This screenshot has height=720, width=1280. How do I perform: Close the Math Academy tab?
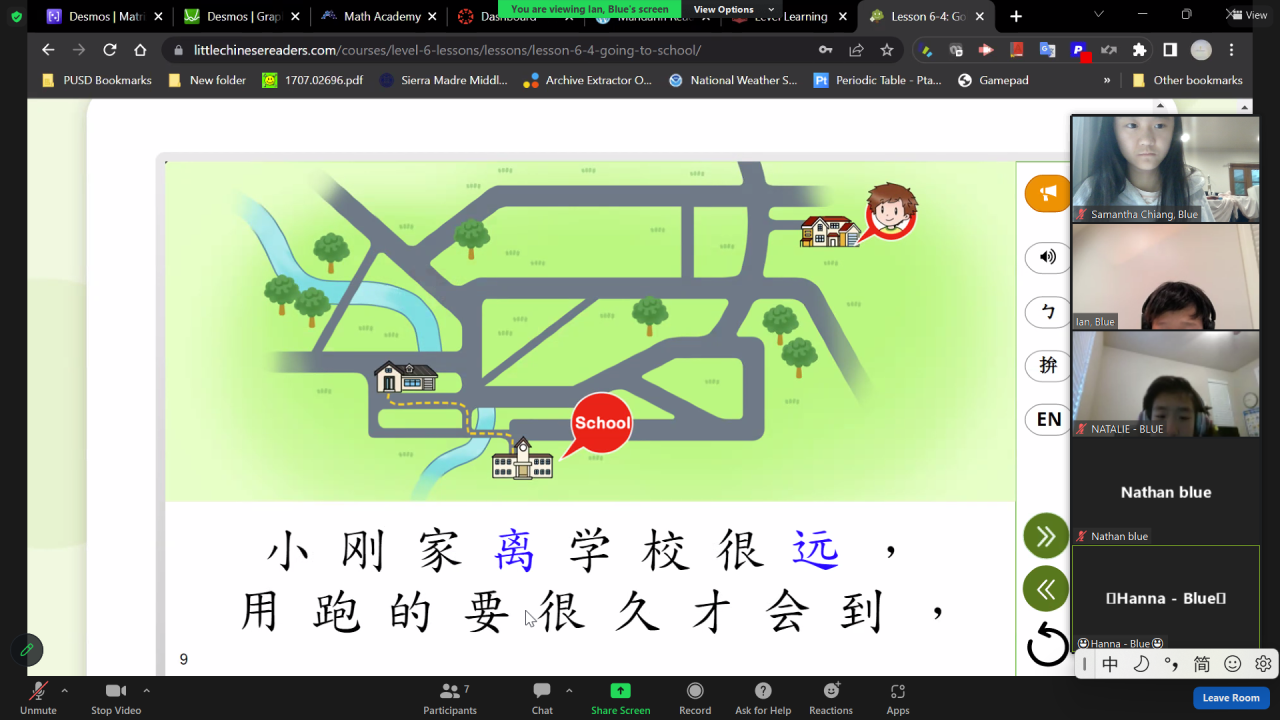(431, 17)
